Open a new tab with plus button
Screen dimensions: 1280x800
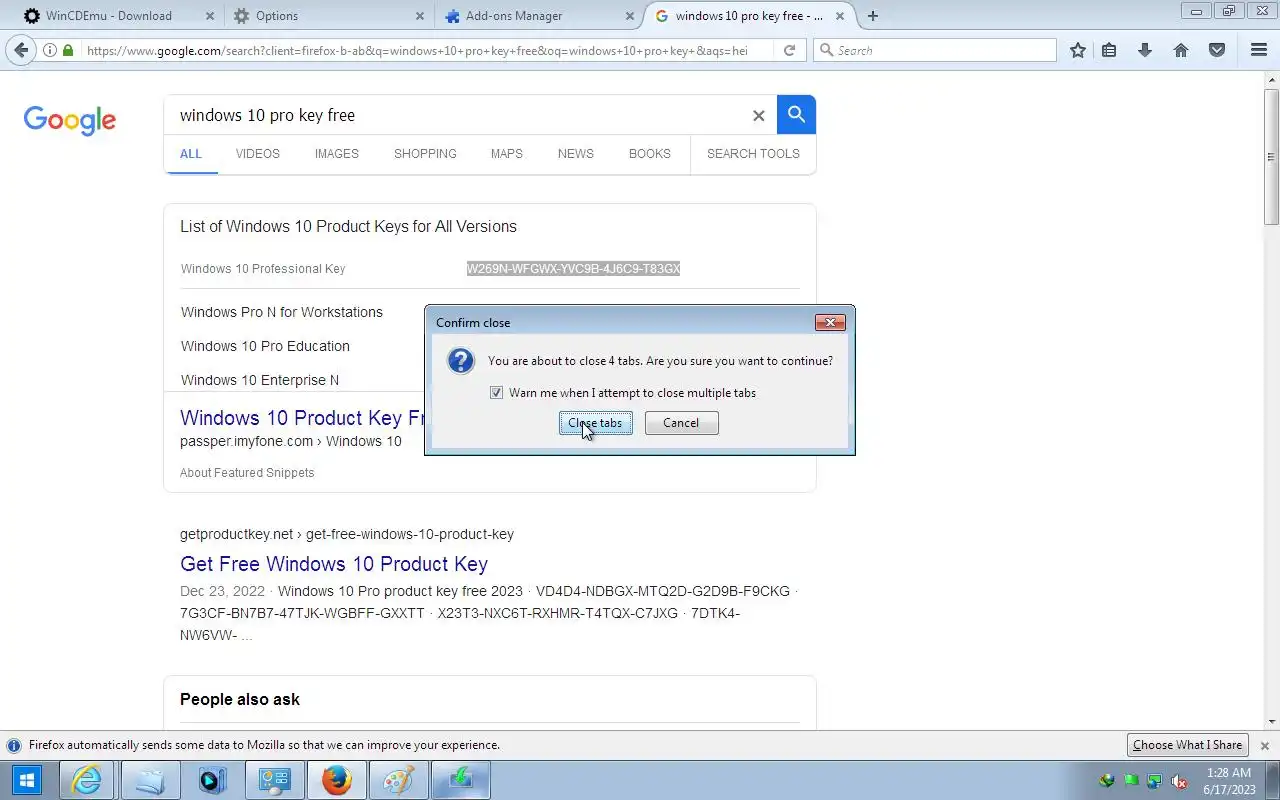(873, 16)
